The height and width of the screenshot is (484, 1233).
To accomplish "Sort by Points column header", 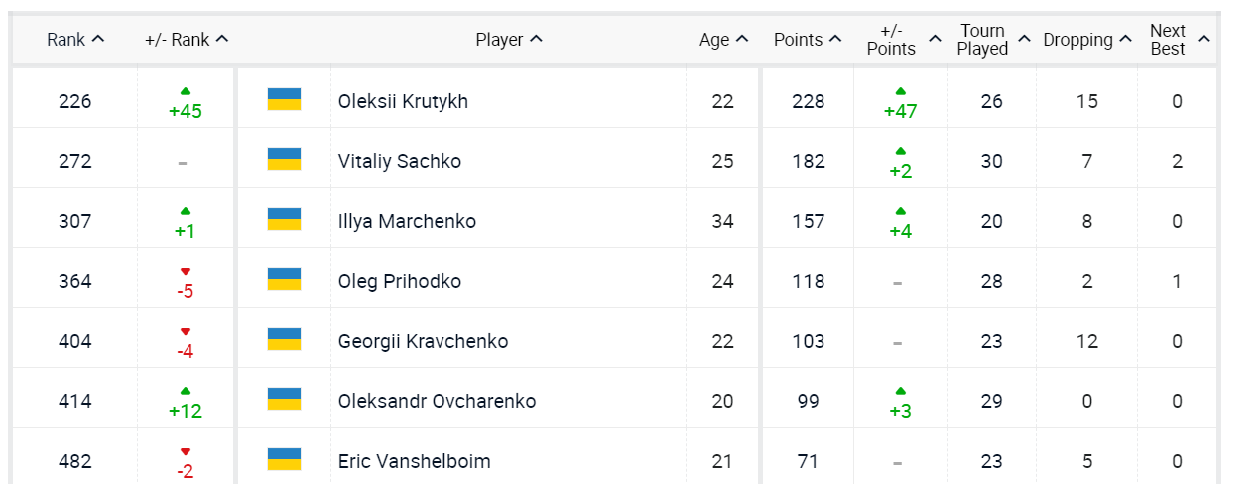I will coord(807,40).
